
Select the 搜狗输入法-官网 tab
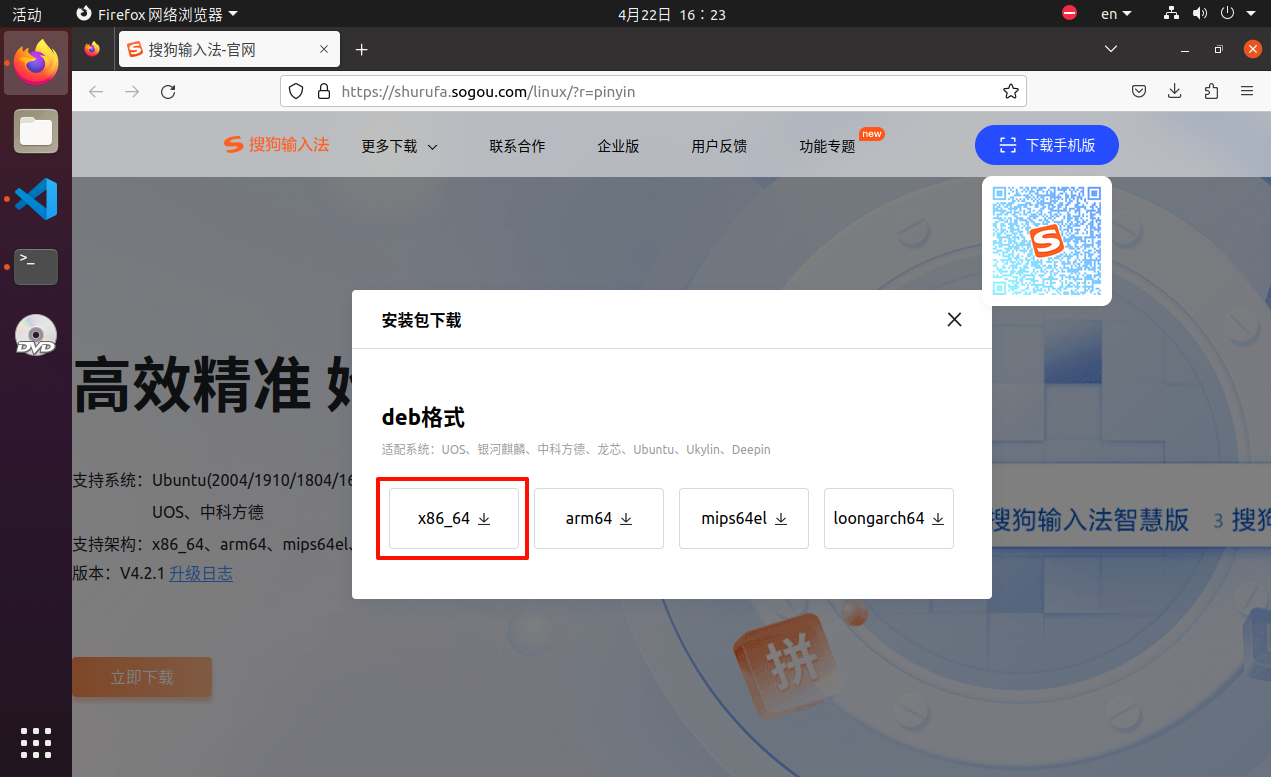pyautogui.click(x=229, y=49)
